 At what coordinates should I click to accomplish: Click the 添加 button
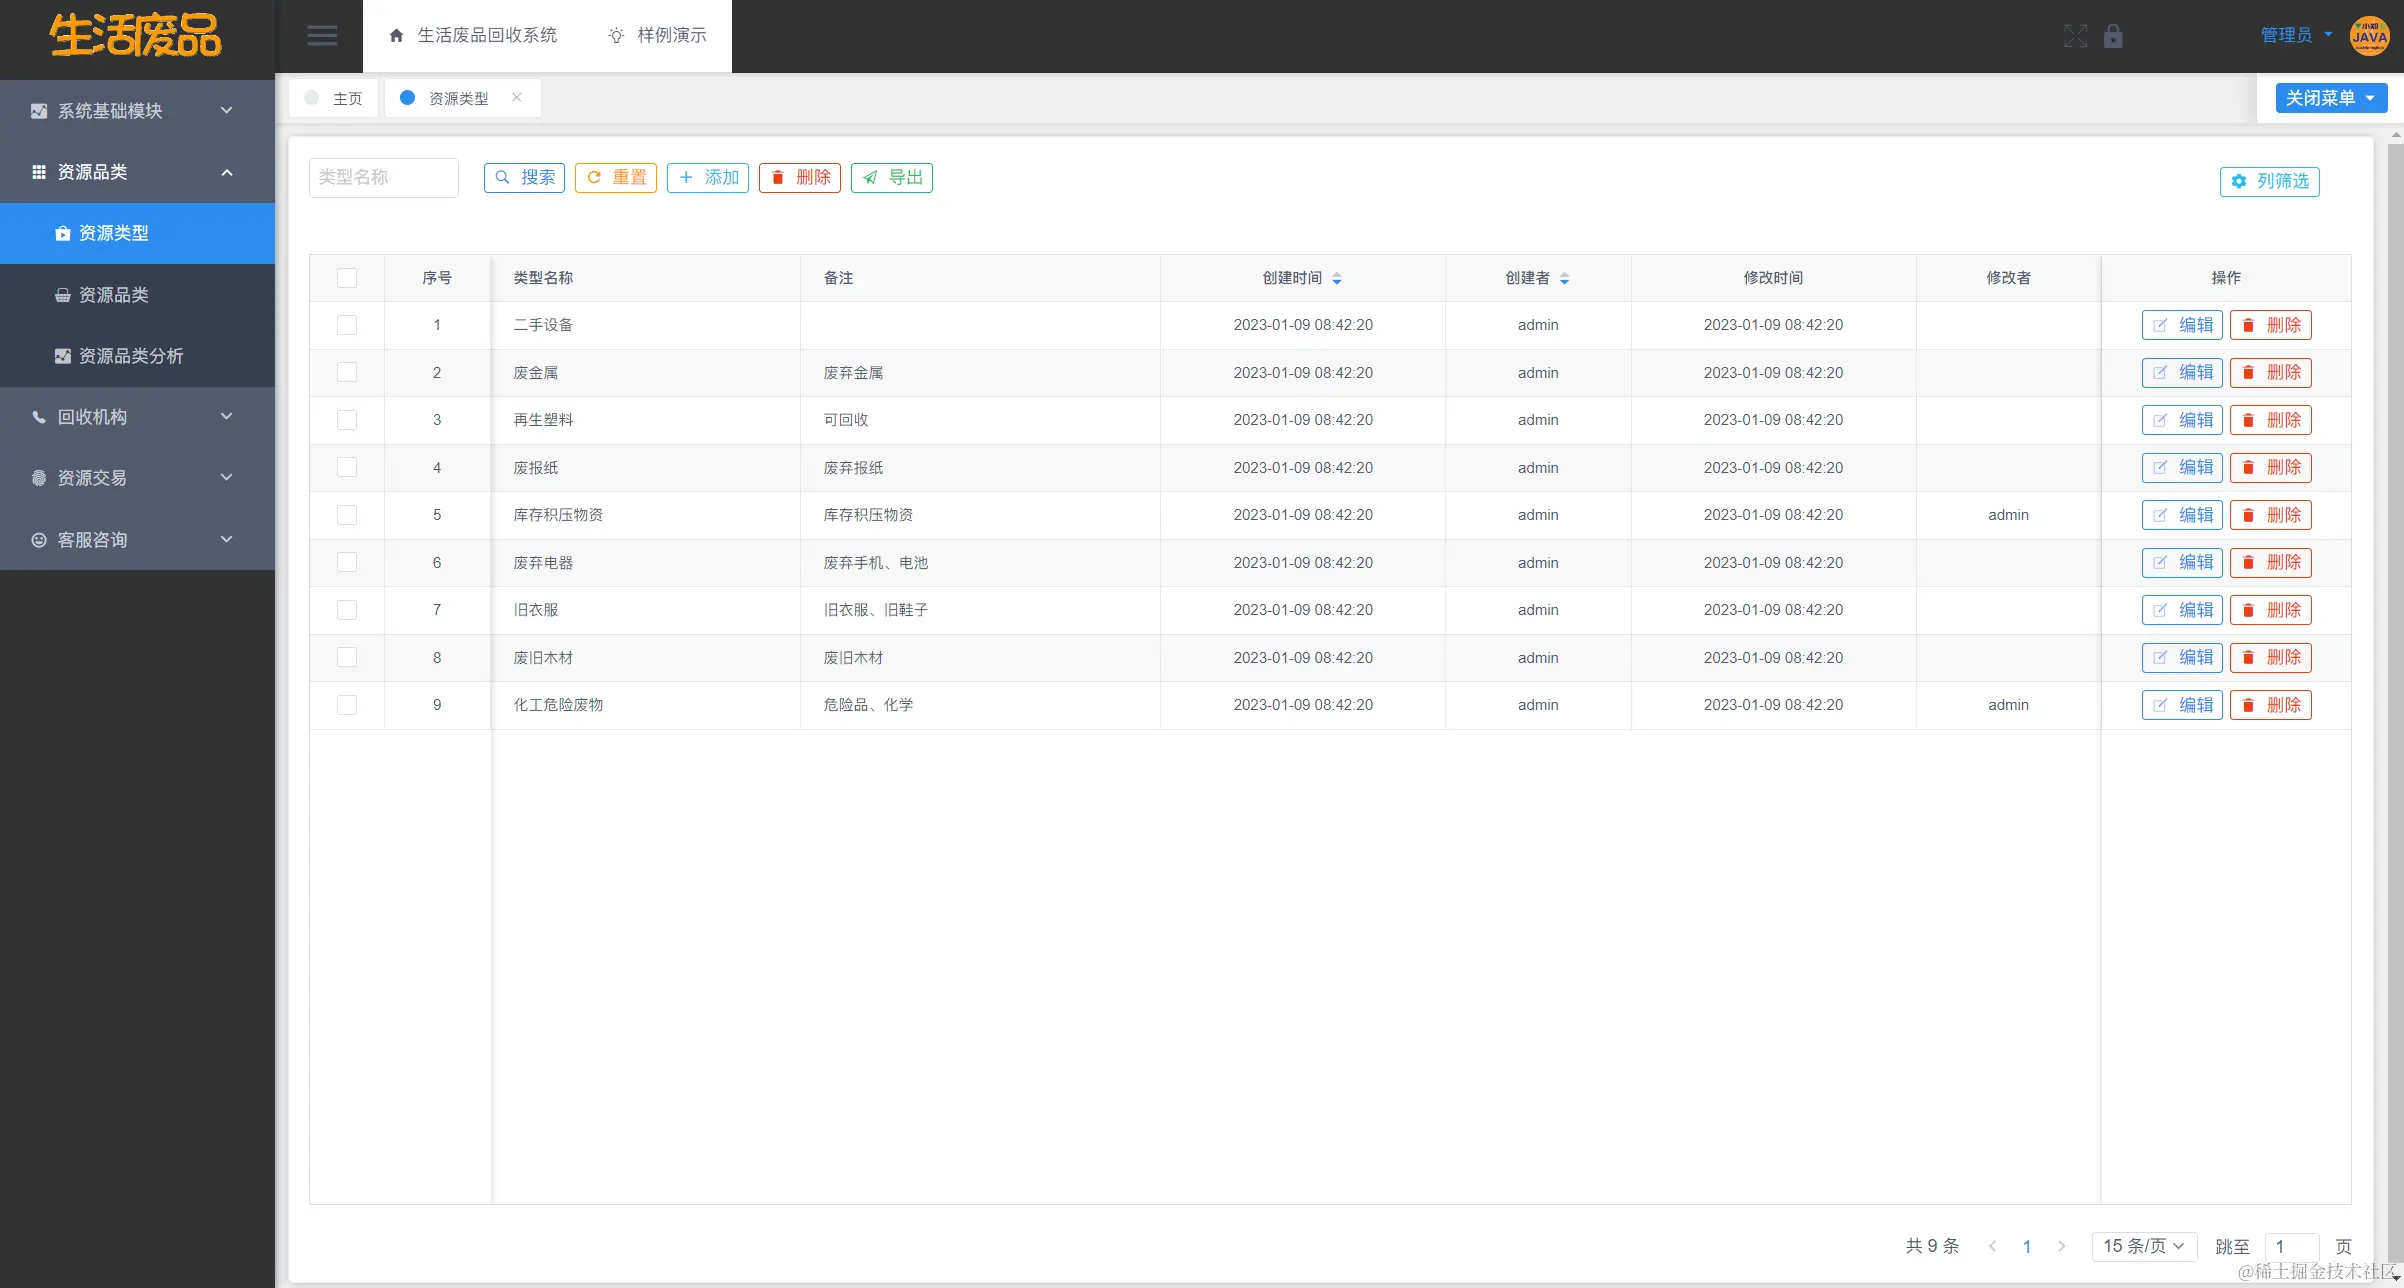[708, 177]
